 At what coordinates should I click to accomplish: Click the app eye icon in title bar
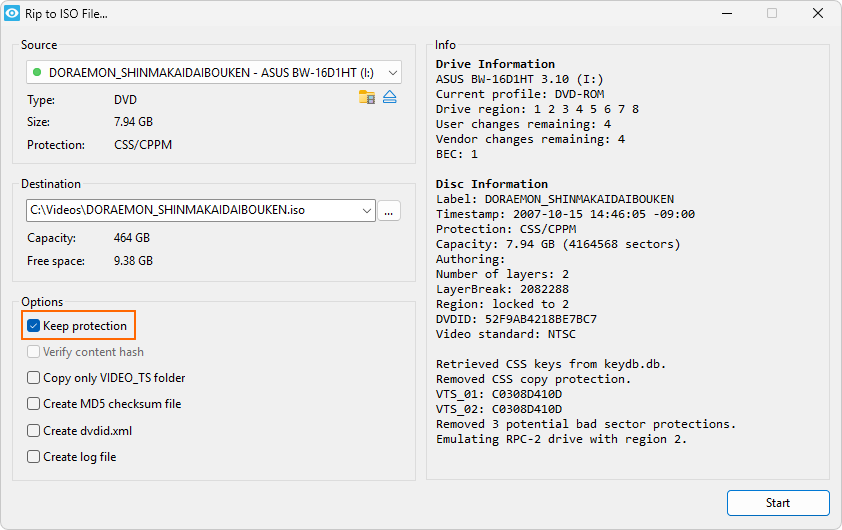[x=12, y=13]
